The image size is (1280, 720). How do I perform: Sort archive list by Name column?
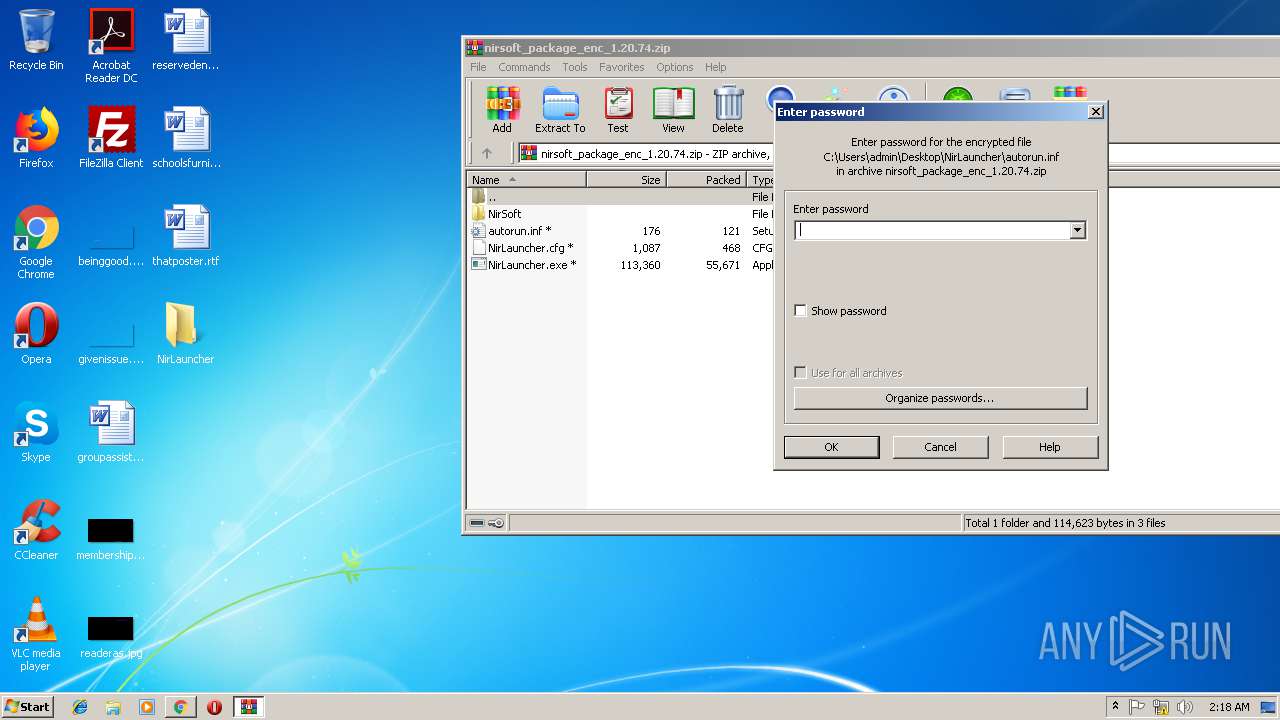point(527,180)
